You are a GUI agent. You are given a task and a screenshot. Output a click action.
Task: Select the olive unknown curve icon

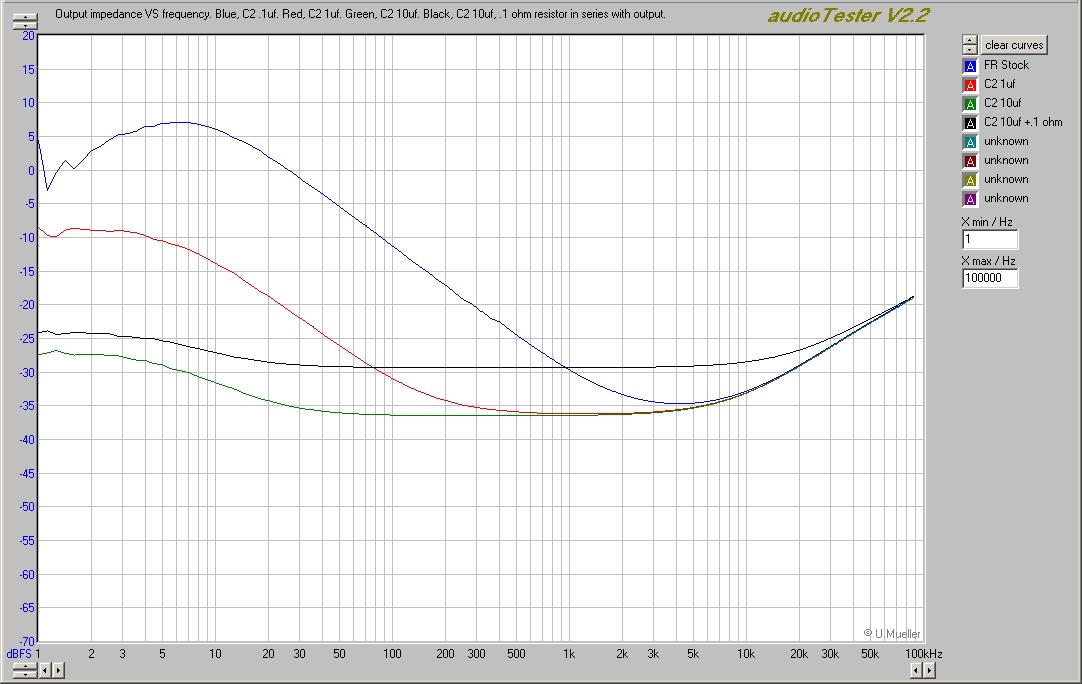pyautogui.click(x=968, y=178)
